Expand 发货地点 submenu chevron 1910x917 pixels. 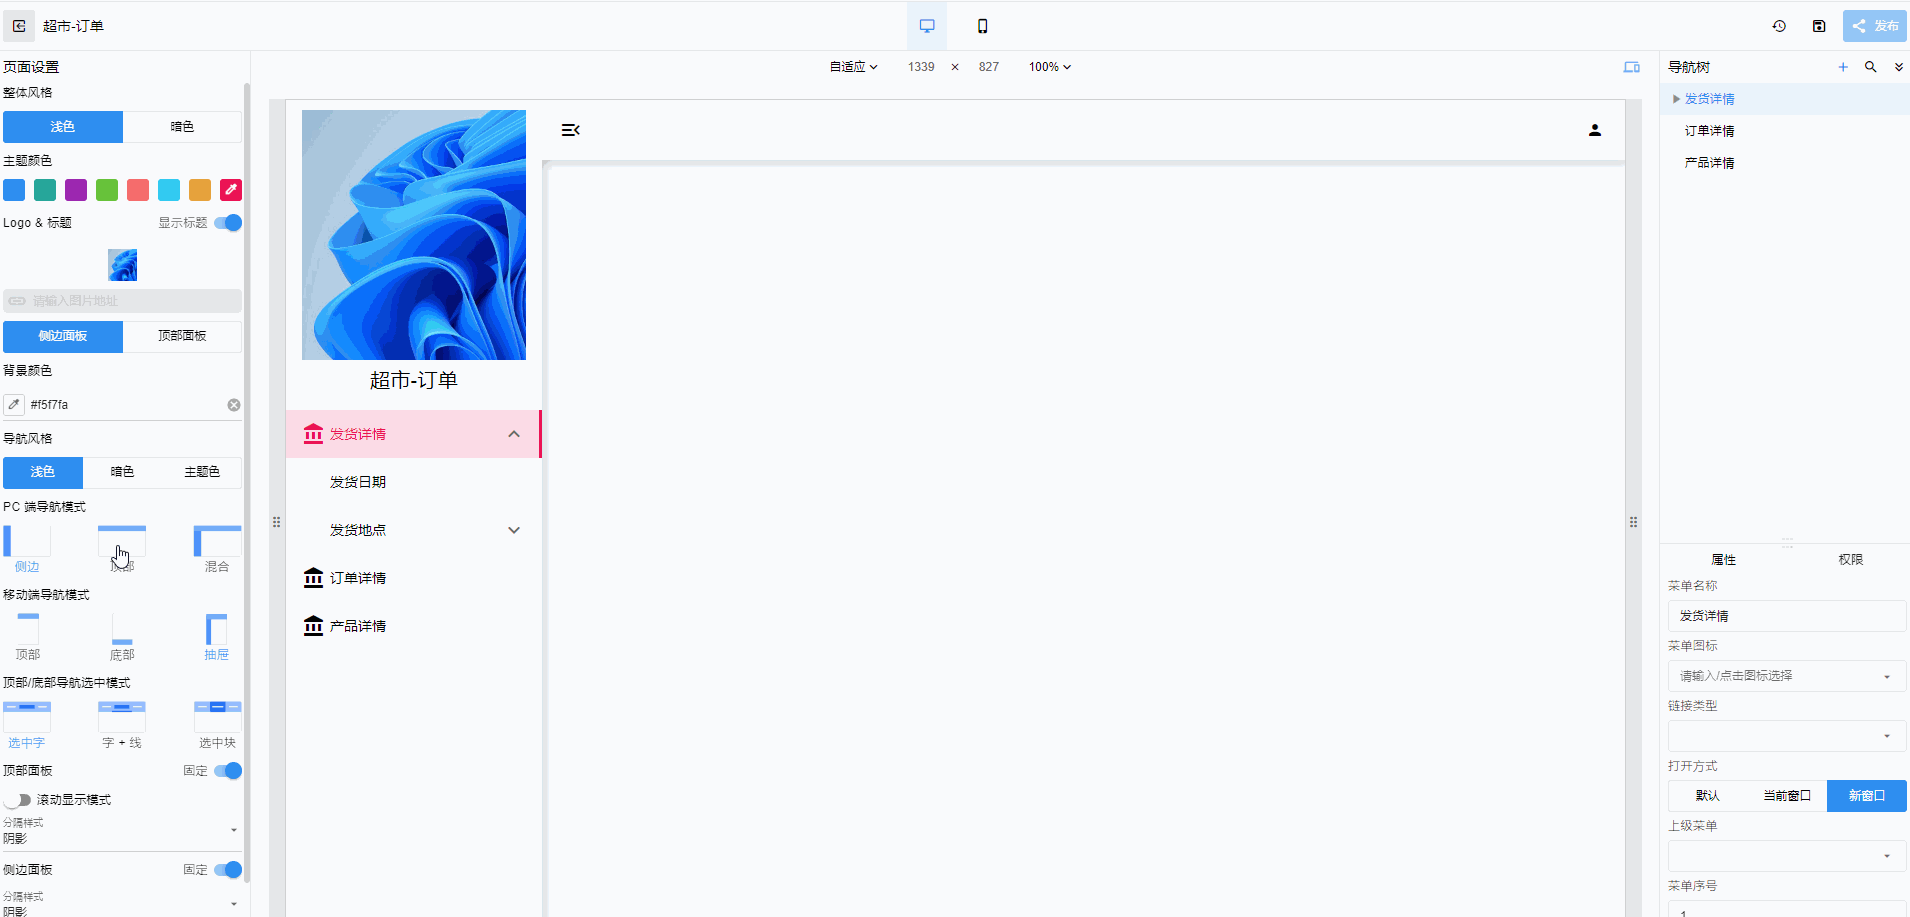514,530
